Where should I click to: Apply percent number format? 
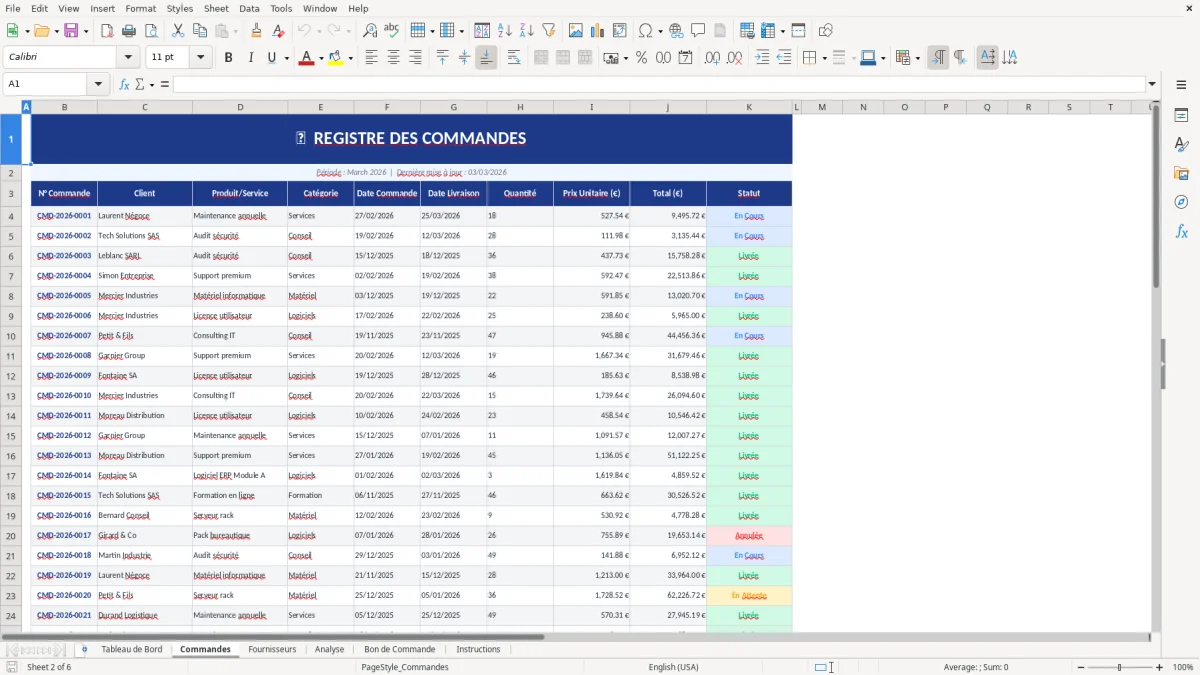tap(640, 57)
